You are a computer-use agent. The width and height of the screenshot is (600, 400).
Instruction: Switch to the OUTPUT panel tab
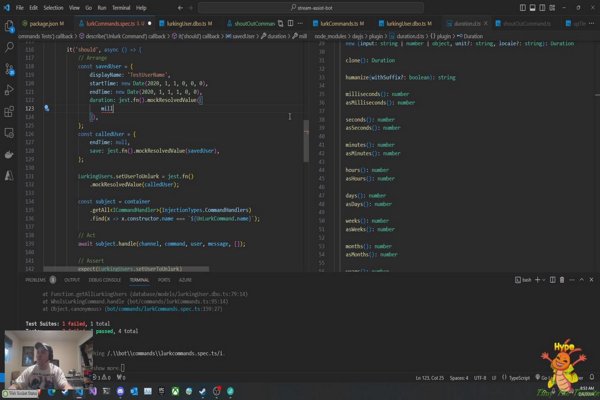point(72,280)
